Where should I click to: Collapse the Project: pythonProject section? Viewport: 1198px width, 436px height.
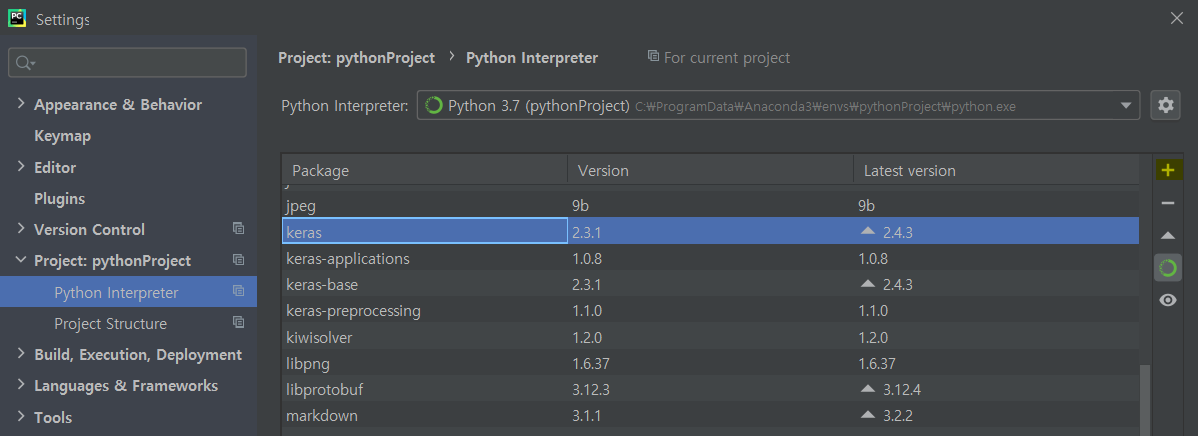tap(21, 260)
